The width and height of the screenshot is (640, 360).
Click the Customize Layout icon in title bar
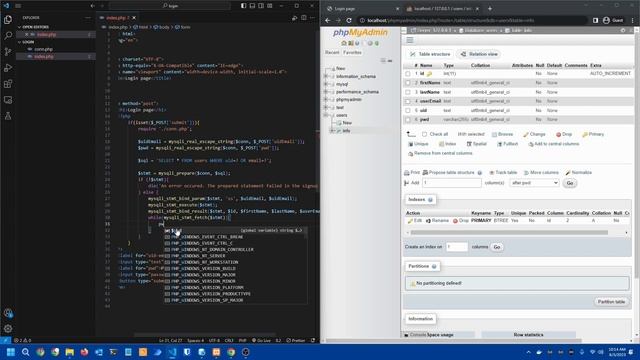tap(270, 6)
